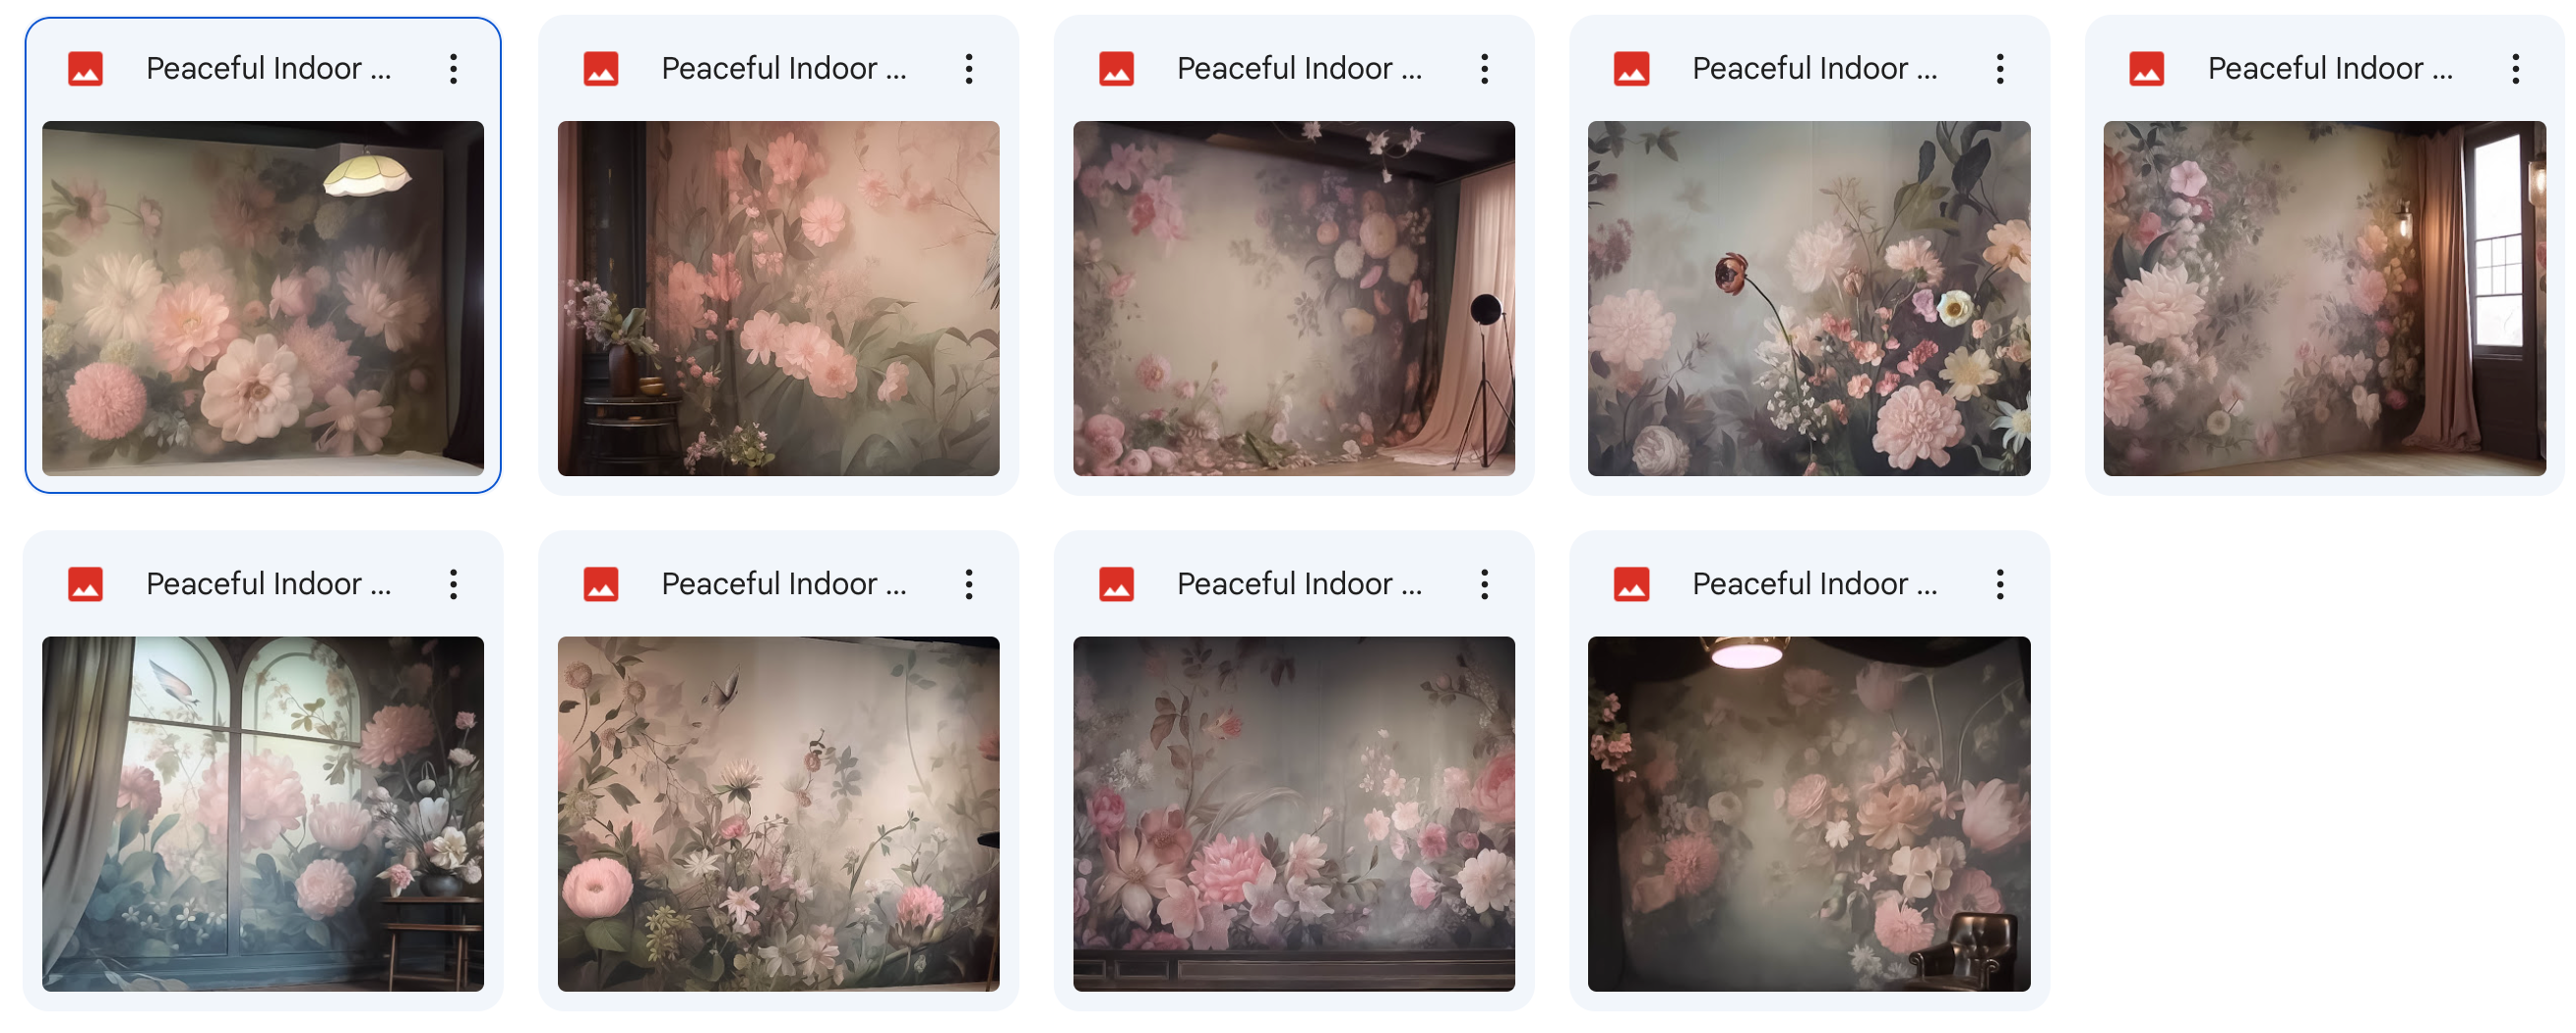Open thumbnail with vase on dark side table
This screenshot has width=2576, height=1033.
click(778, 298)
